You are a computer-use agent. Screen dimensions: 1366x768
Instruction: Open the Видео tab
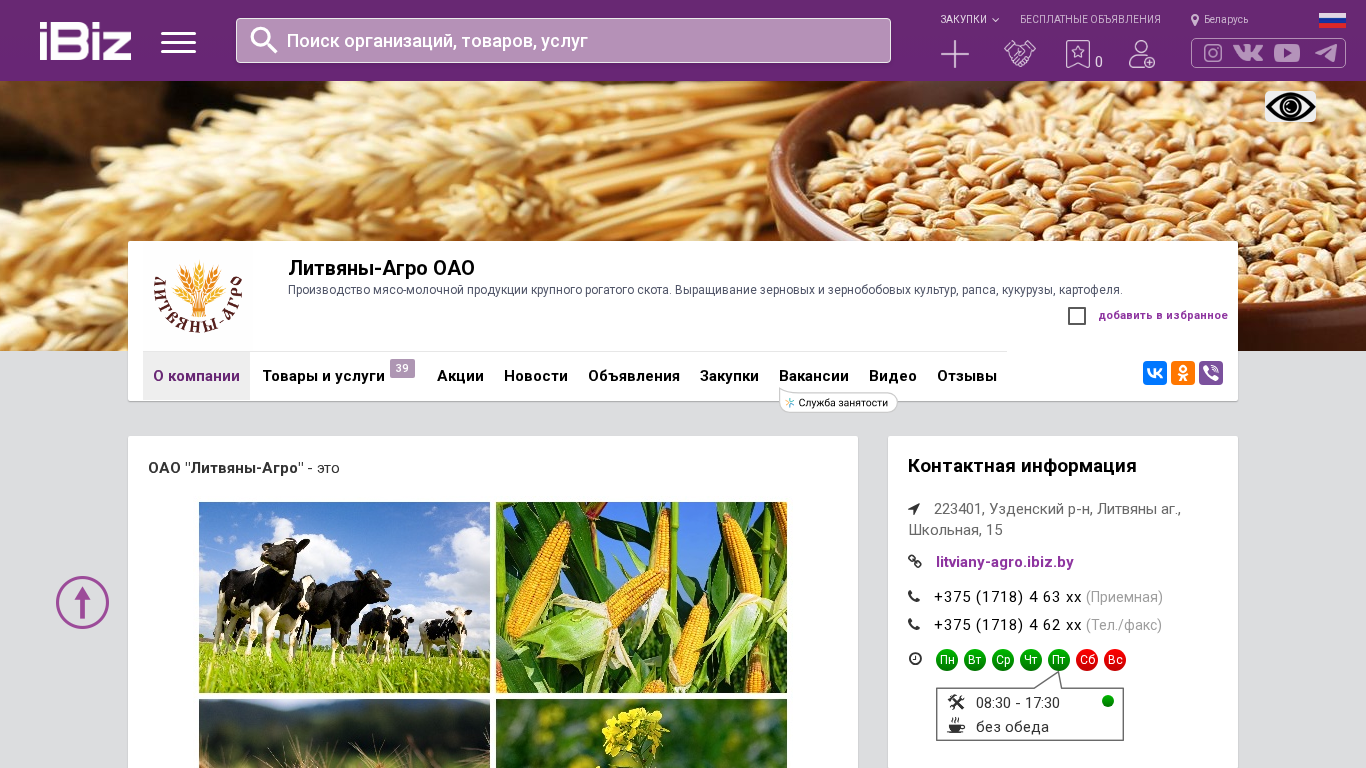893,376
